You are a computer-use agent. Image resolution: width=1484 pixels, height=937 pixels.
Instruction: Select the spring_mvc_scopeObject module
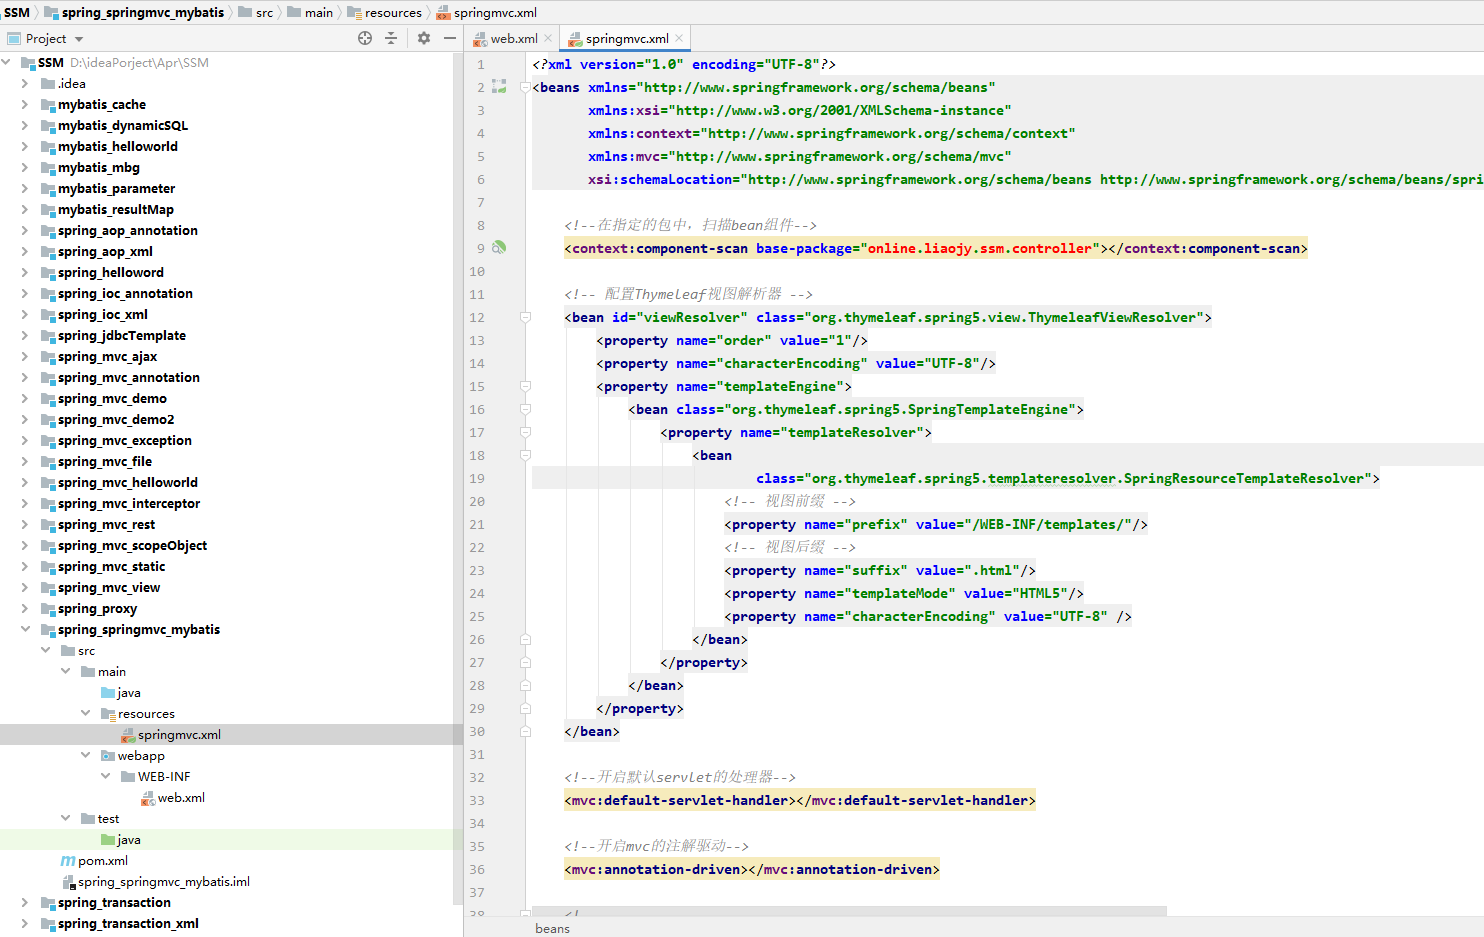133,545
